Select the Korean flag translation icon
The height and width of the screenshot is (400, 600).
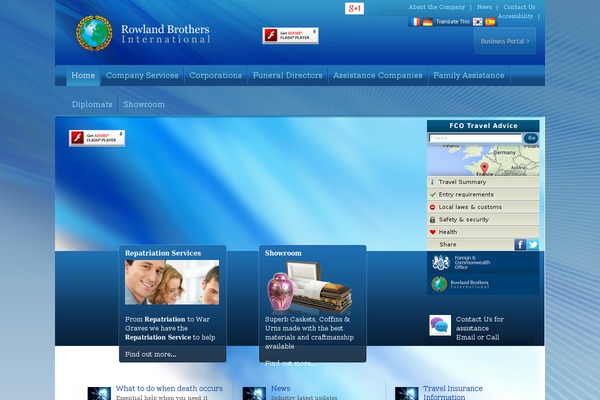[x=478, y=22]
